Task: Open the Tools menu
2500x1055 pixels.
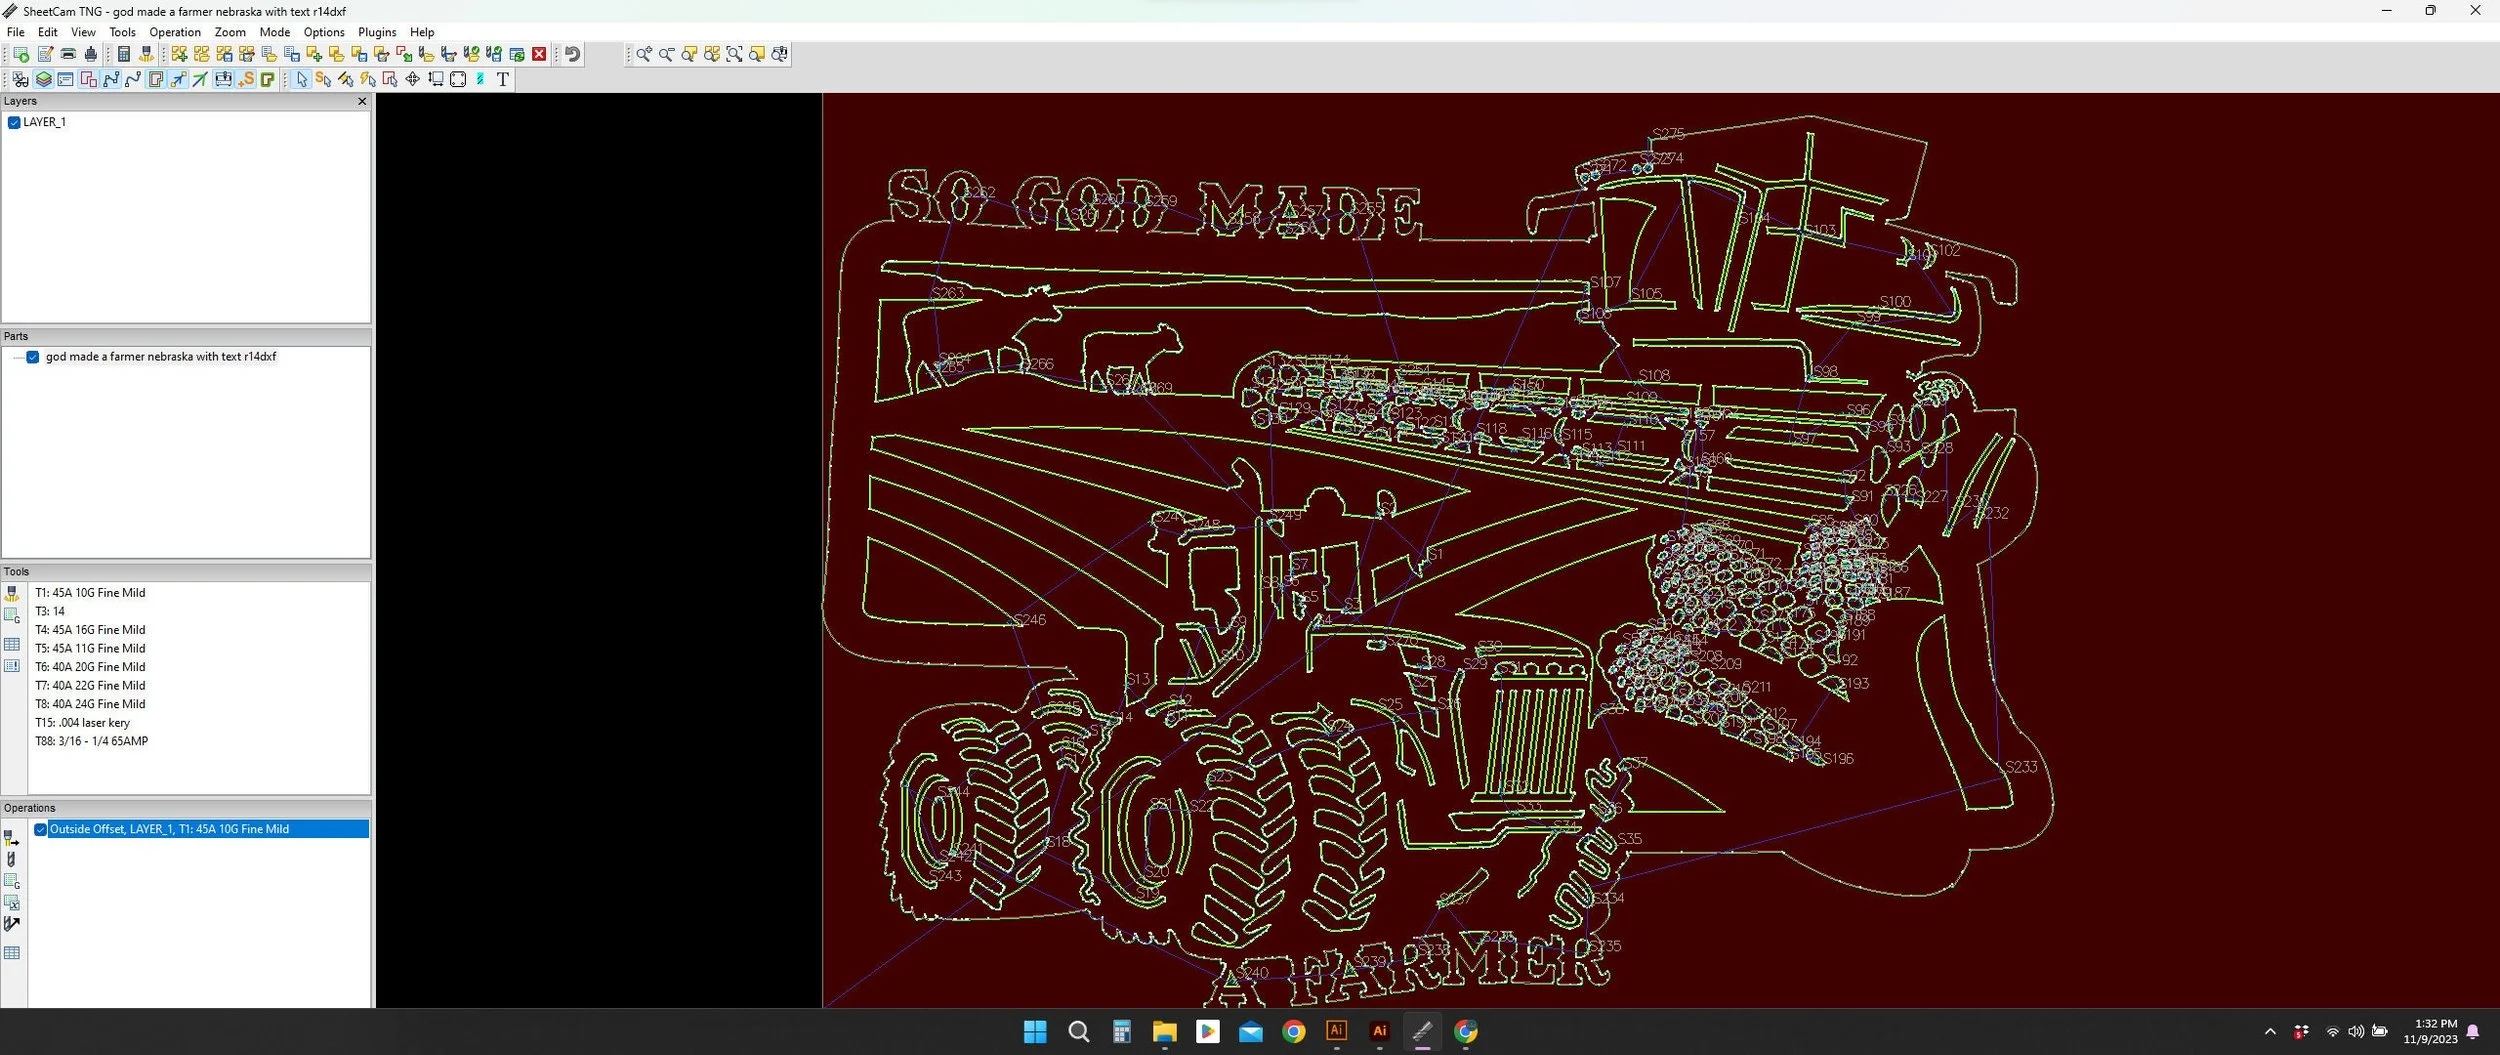Action: [122, 32]
